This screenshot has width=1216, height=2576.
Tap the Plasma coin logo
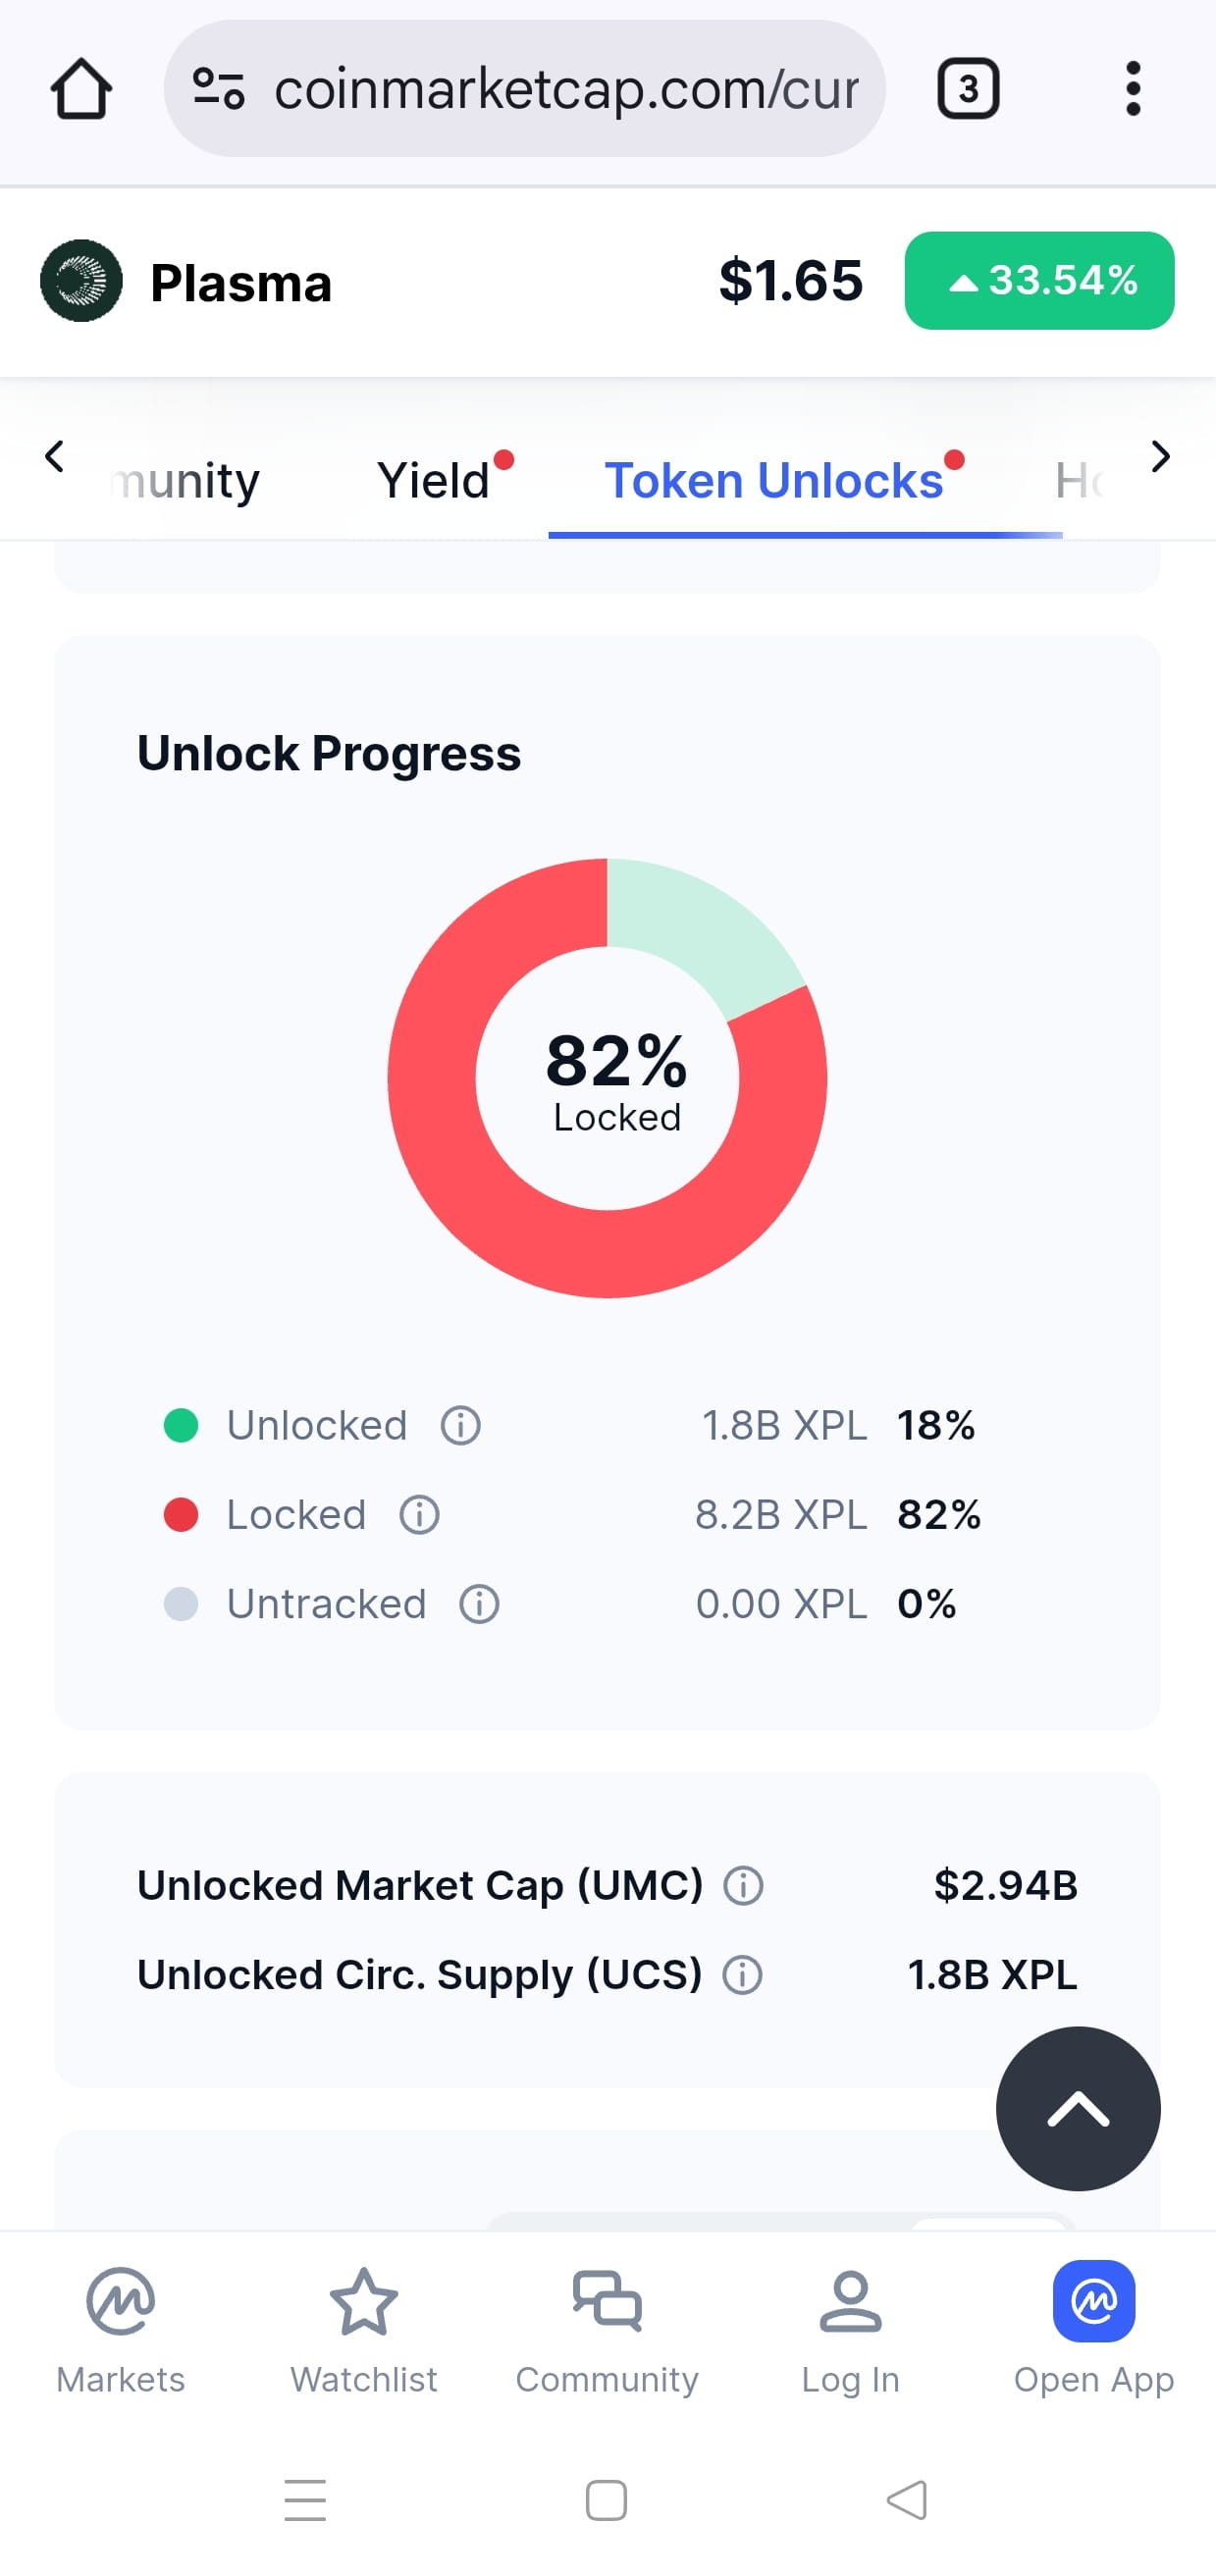pos(81,281)
